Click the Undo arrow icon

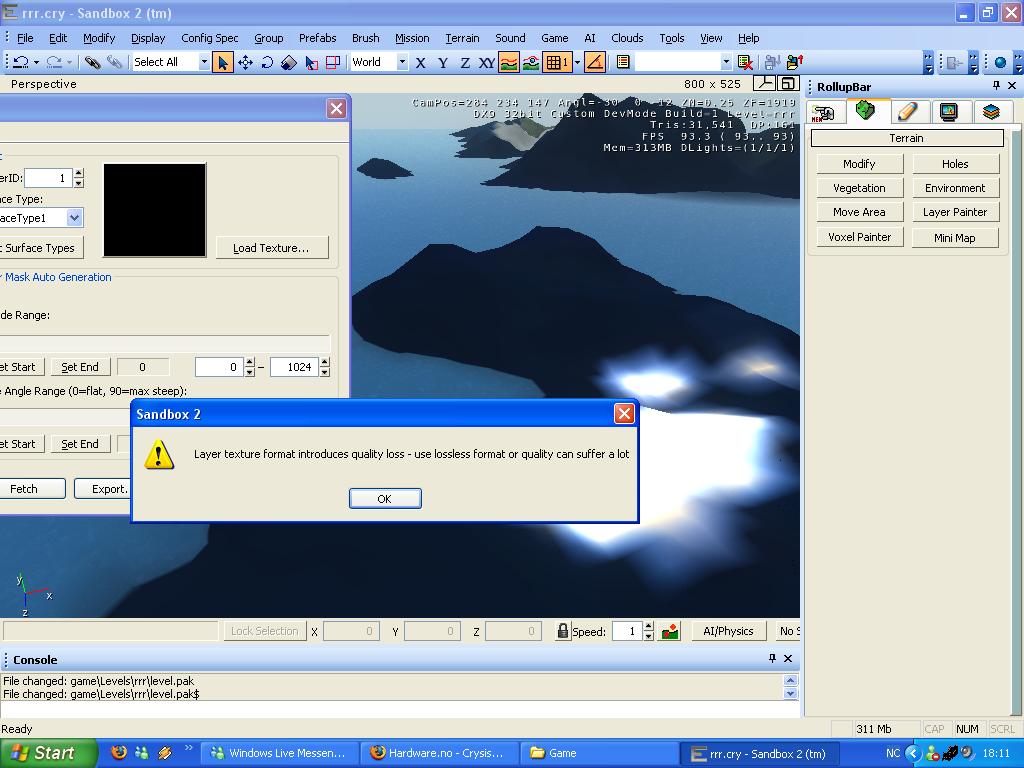coord(21,62)
